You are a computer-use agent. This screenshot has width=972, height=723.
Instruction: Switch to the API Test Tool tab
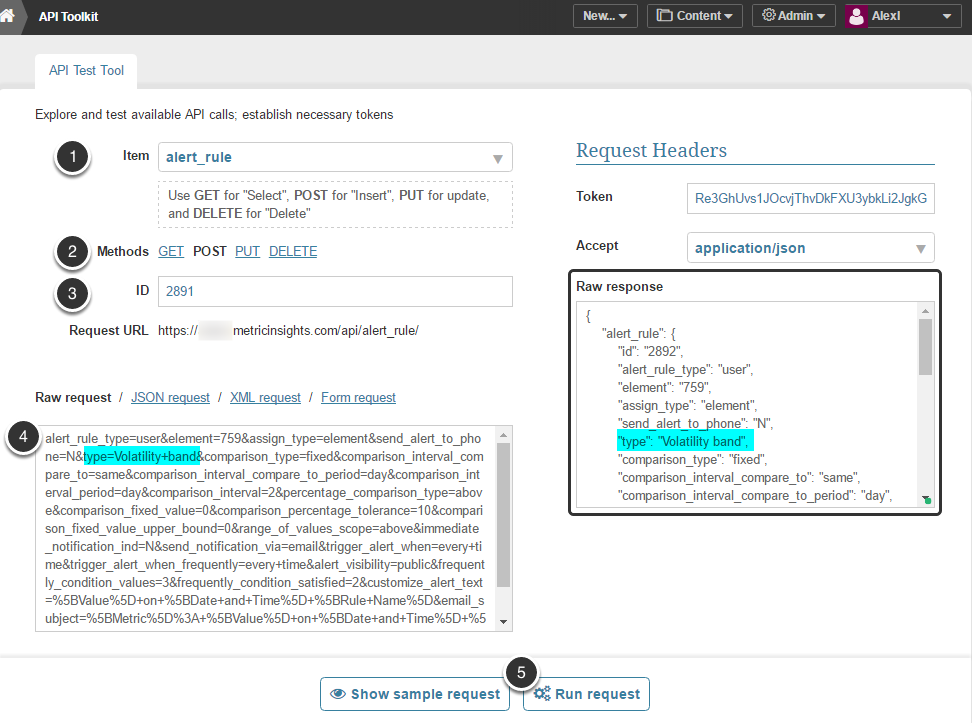point(86,72)
